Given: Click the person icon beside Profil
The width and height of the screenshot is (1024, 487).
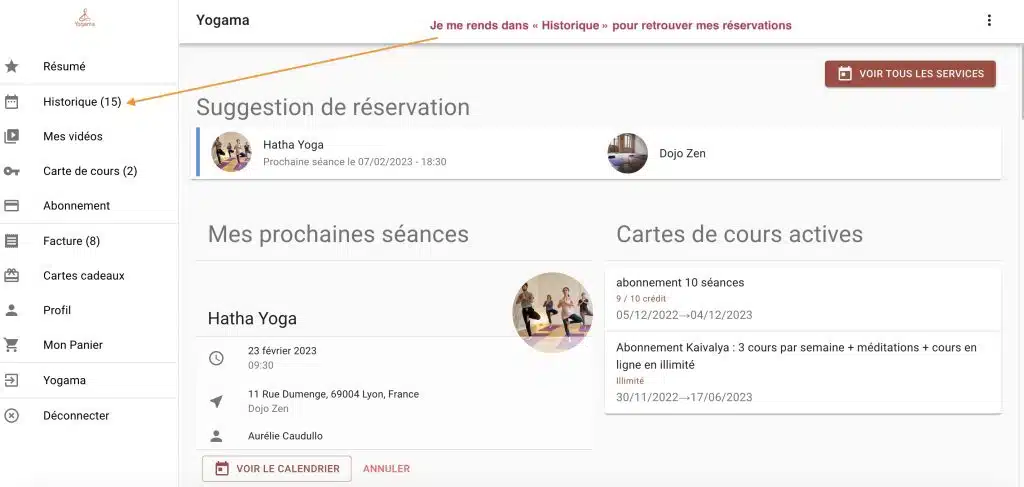Looking at the screenshot, I should coord(12,310).
